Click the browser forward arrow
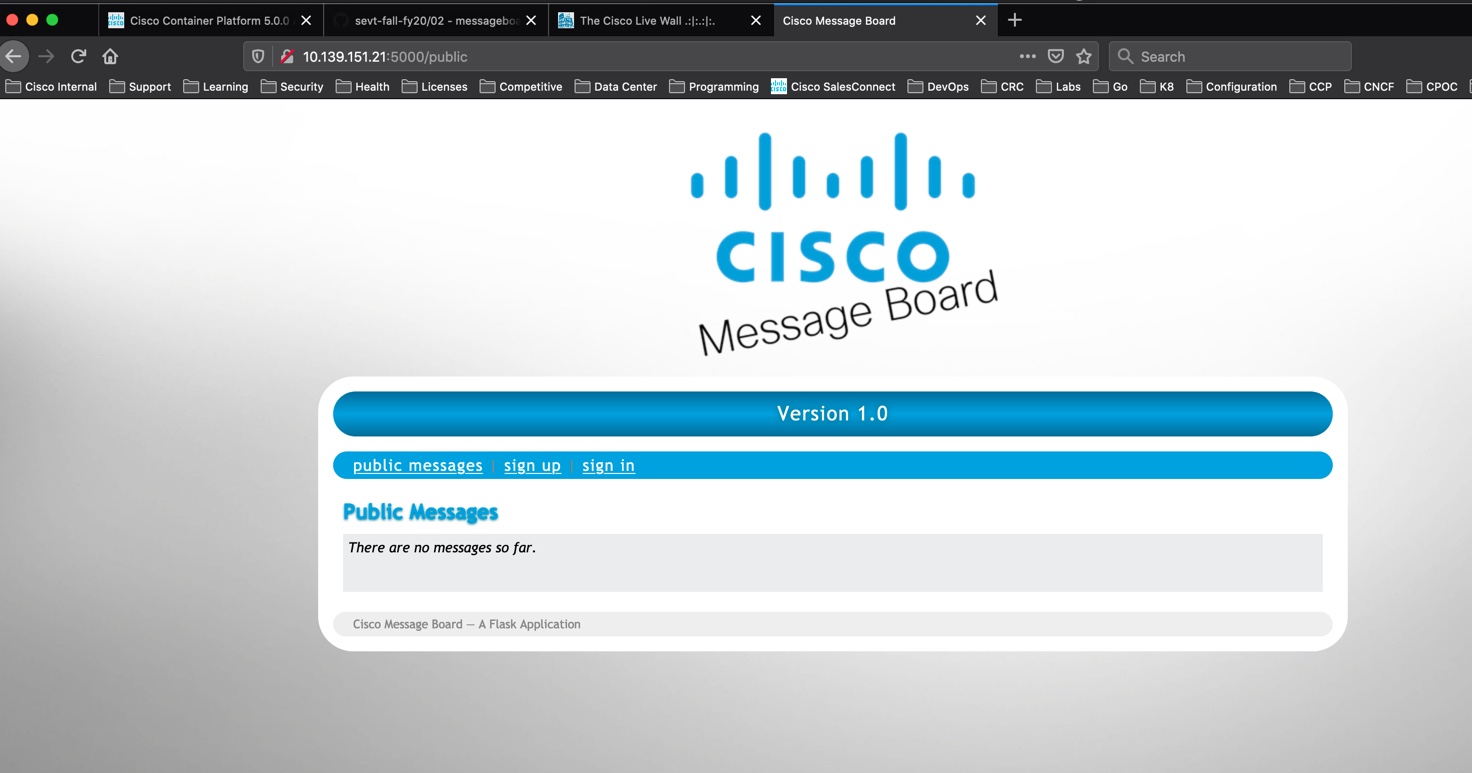This screenshot has height=773, width=1472. pyautogui.click(x=46, y=57)
